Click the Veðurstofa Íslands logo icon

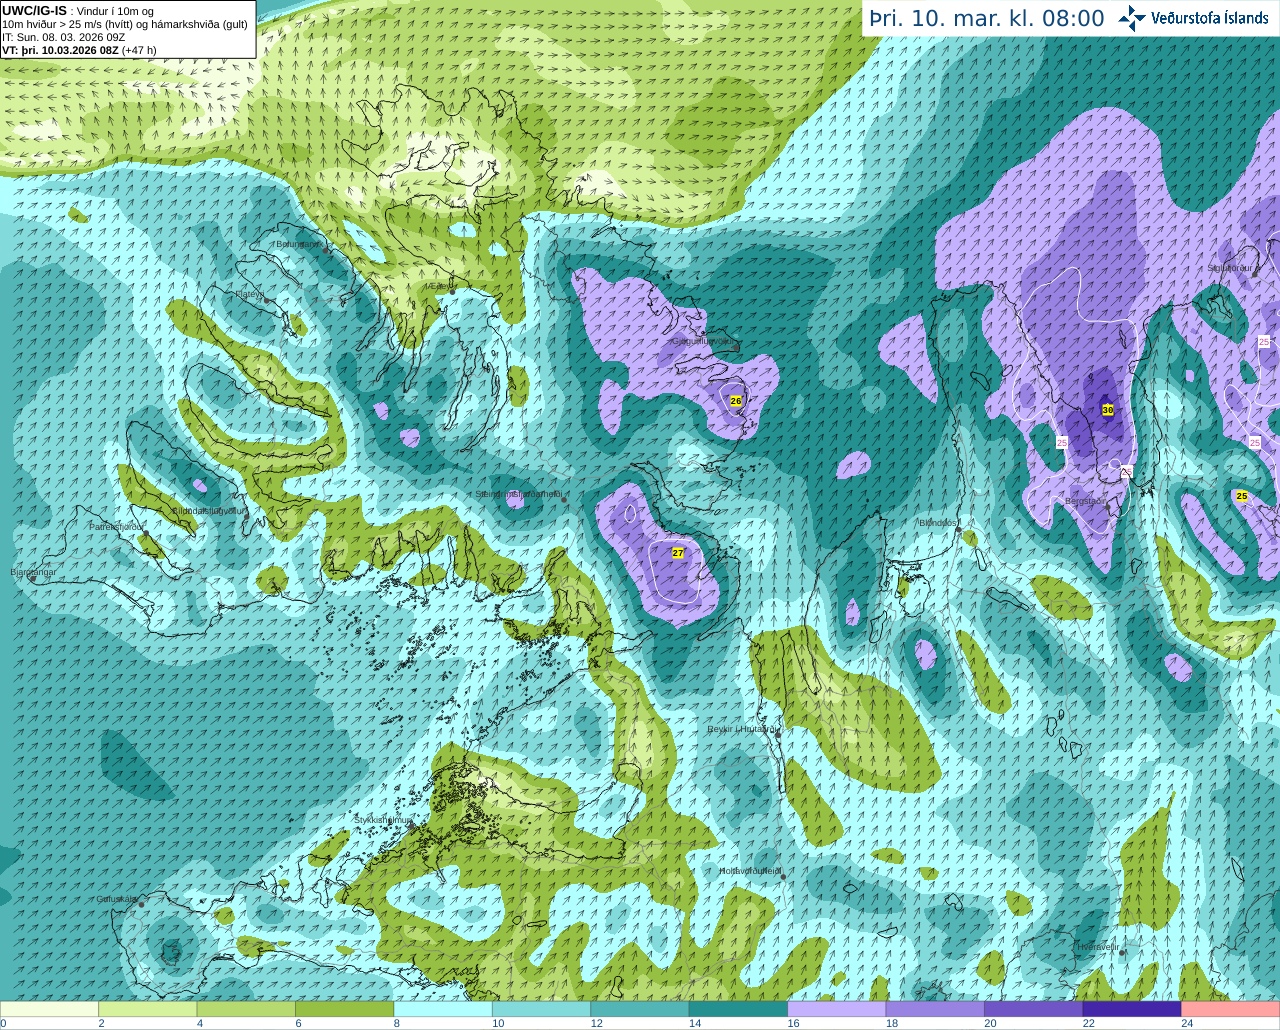point(1132,18)
